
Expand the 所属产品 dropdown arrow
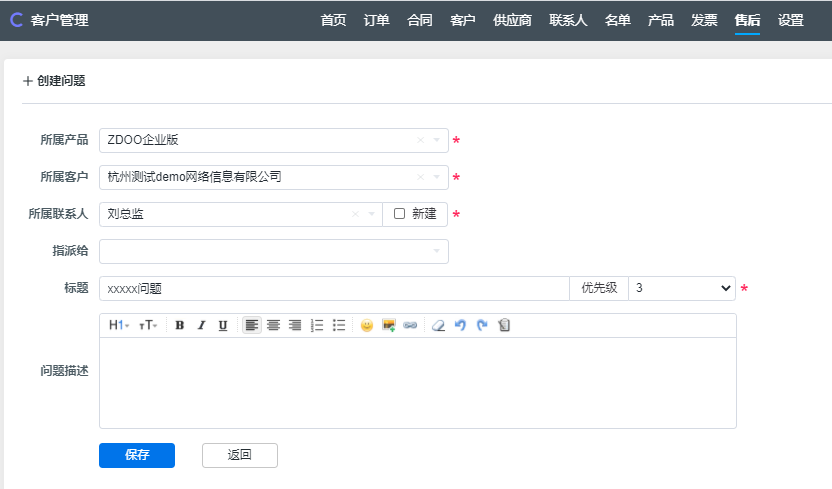click(437, 140)
